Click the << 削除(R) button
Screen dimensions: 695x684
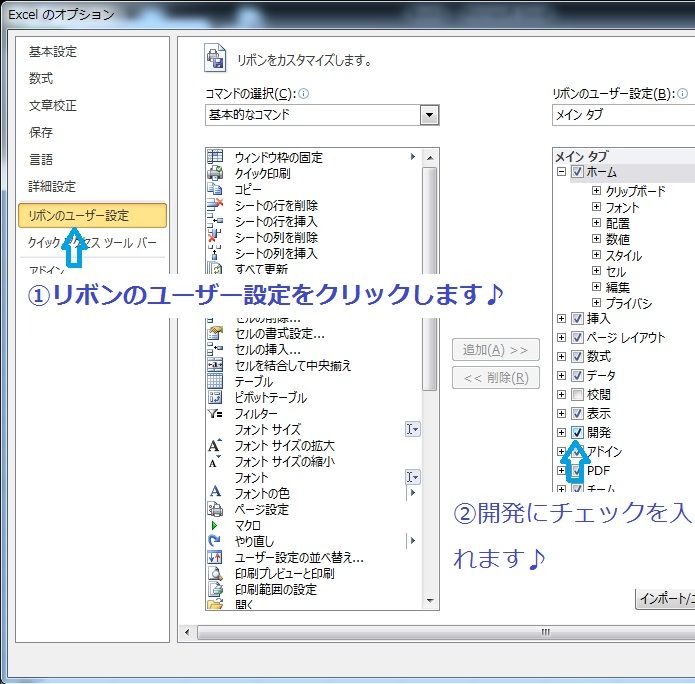tap(496, 378)
